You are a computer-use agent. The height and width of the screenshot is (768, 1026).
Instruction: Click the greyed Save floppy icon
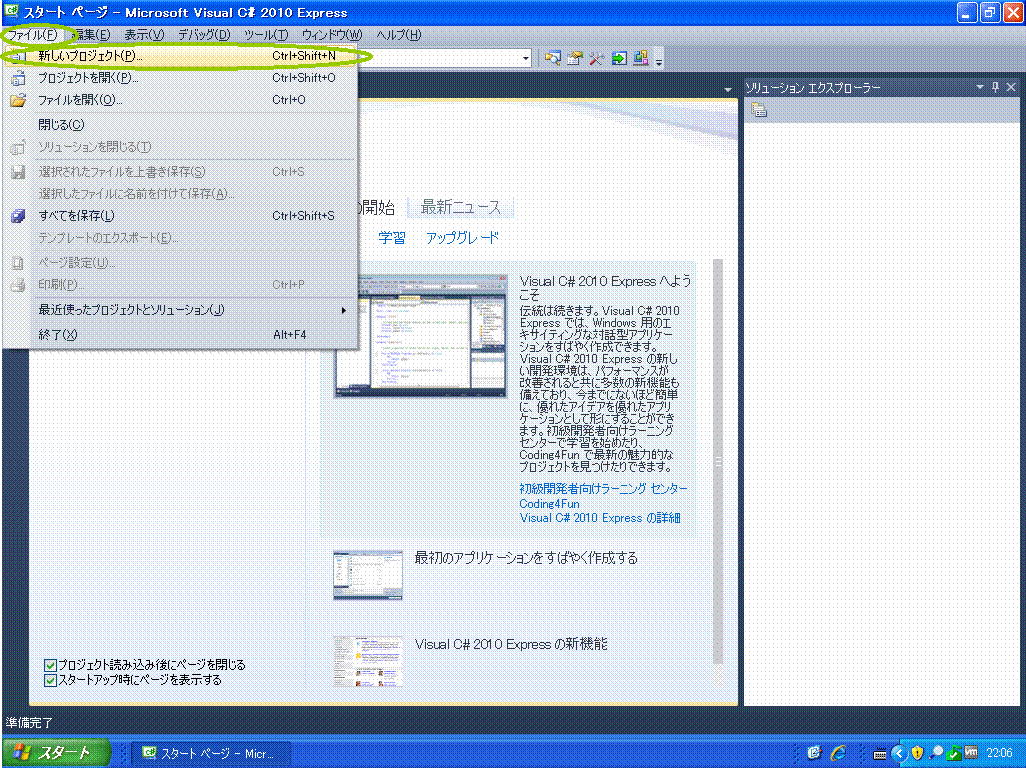click(18, 172)
